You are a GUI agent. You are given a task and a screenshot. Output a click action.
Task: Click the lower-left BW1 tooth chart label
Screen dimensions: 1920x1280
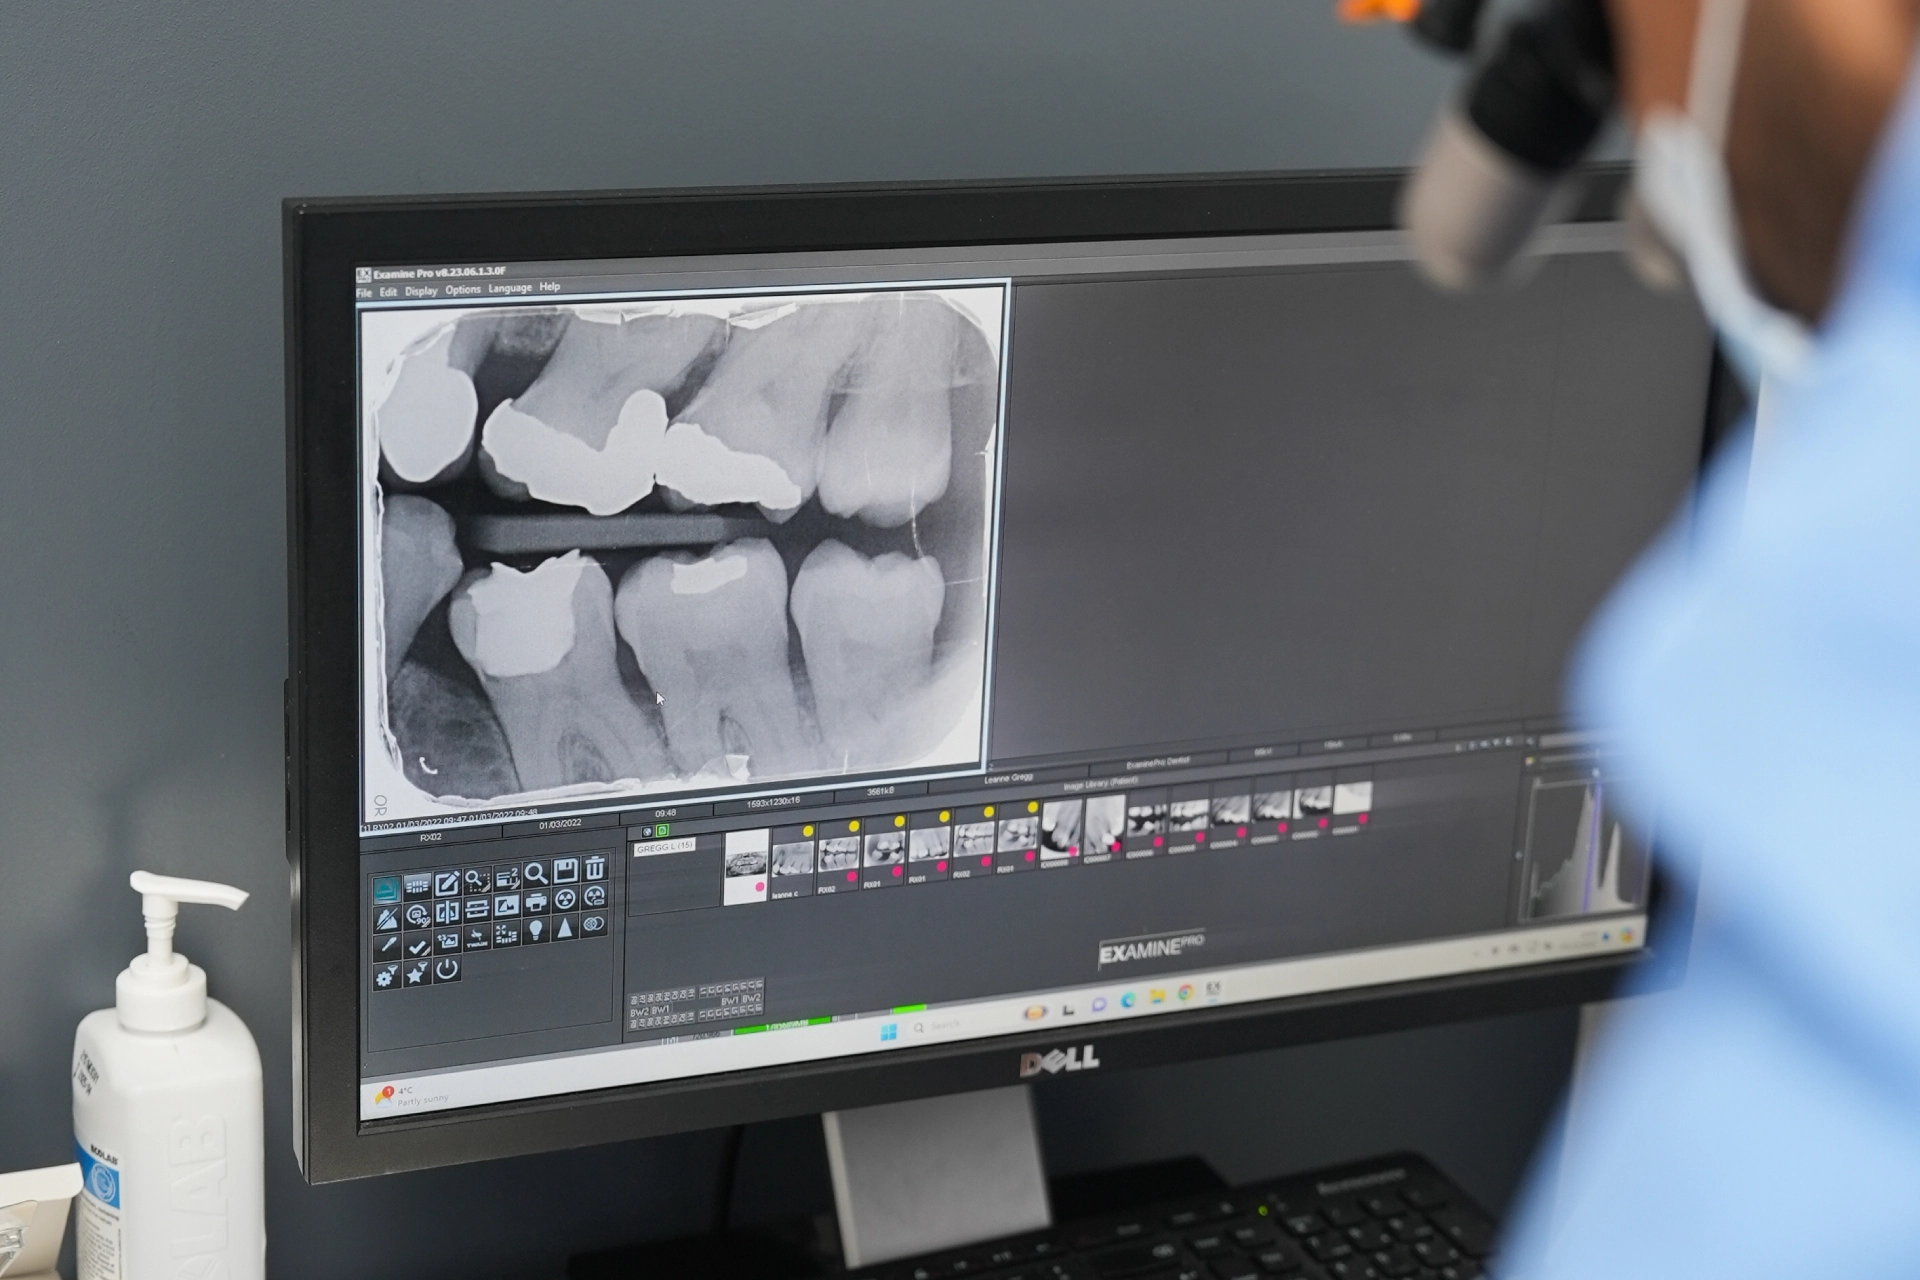[661, 1010]
